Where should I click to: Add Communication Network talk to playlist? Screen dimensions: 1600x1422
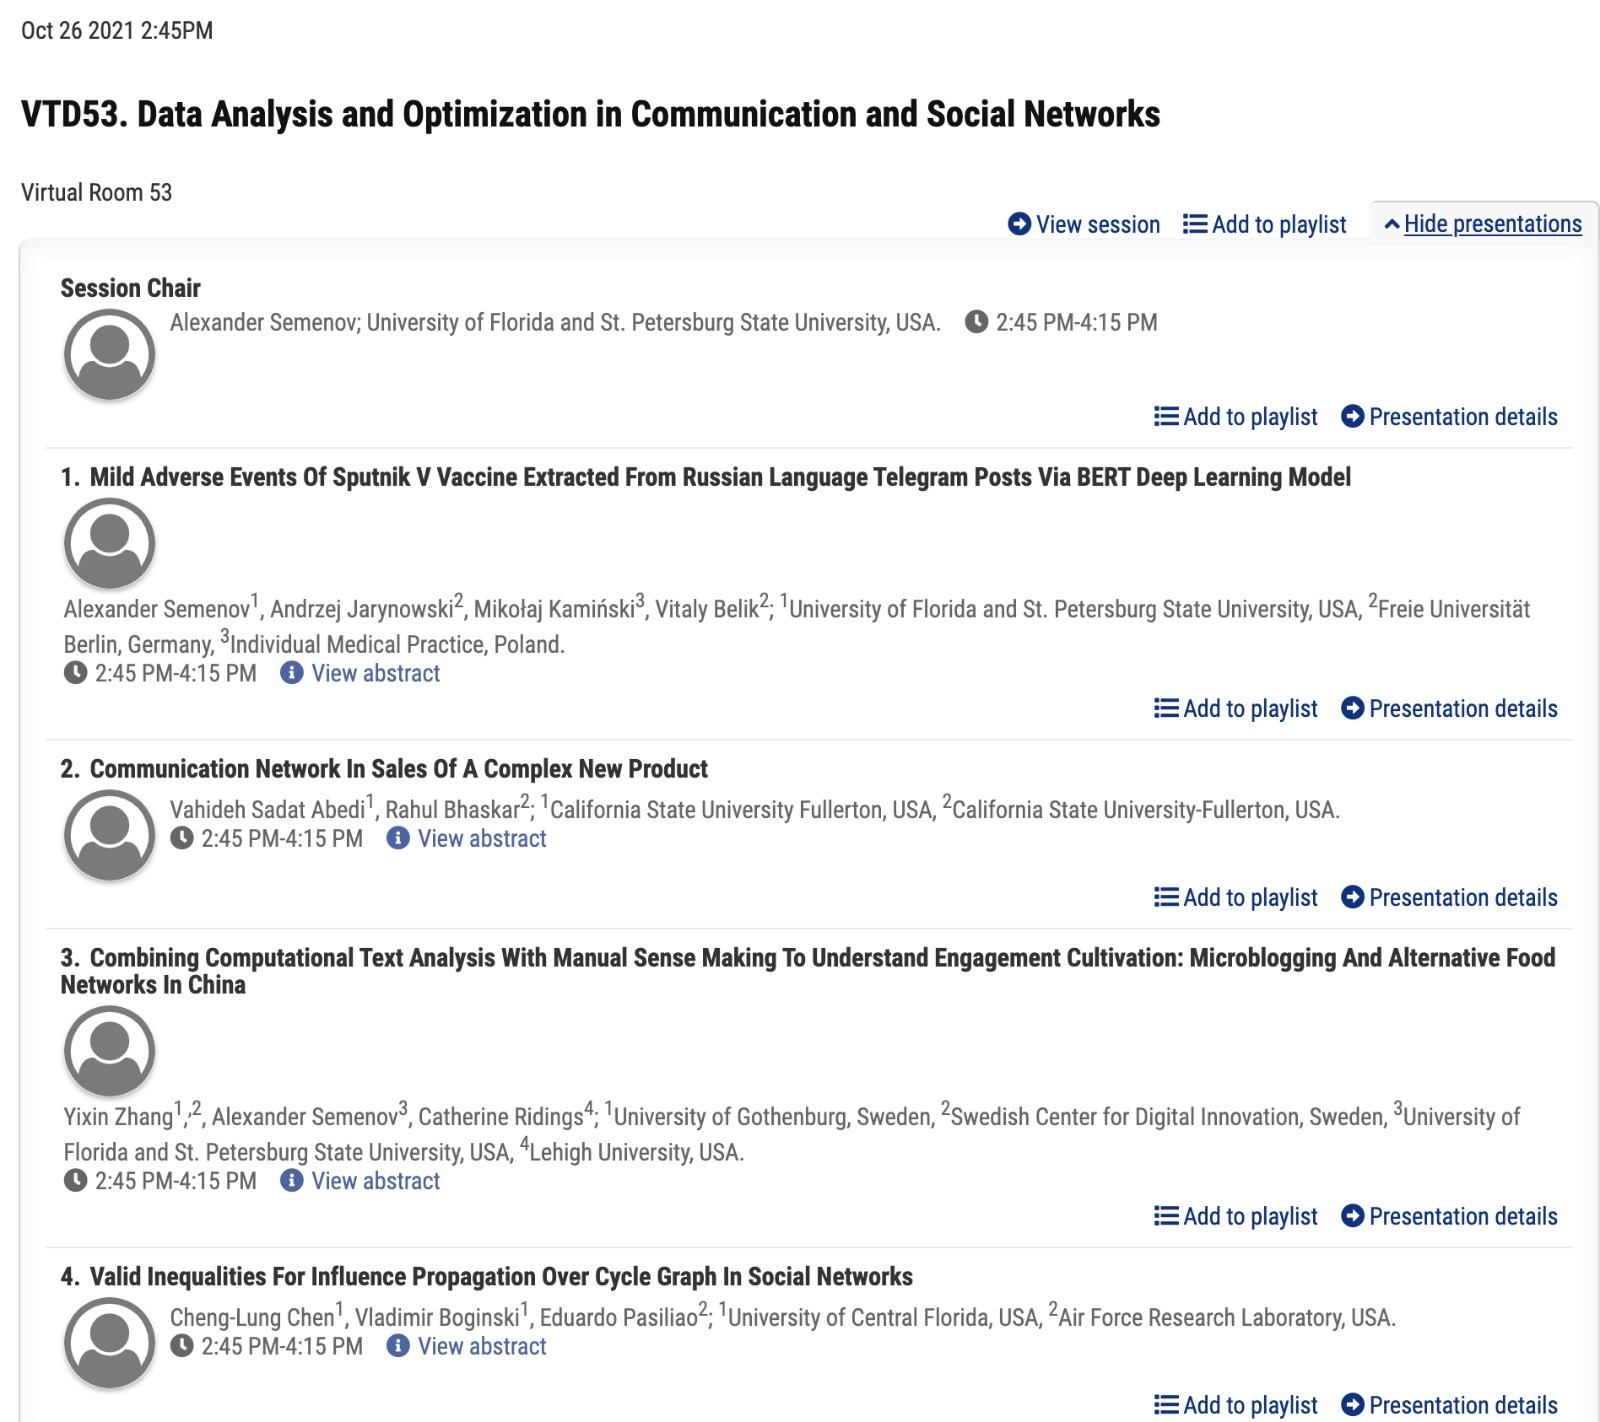(x=1236, y=897)
